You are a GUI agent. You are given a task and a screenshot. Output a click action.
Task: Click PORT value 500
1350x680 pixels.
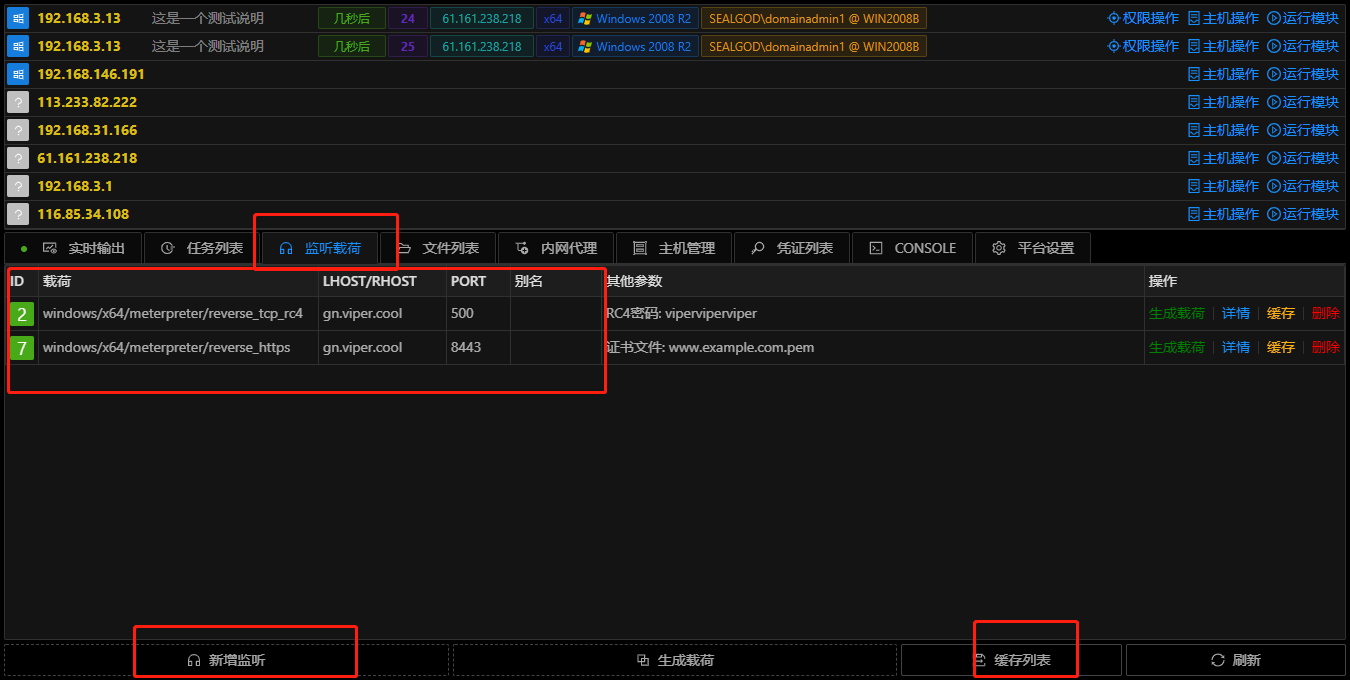(462, 313)
